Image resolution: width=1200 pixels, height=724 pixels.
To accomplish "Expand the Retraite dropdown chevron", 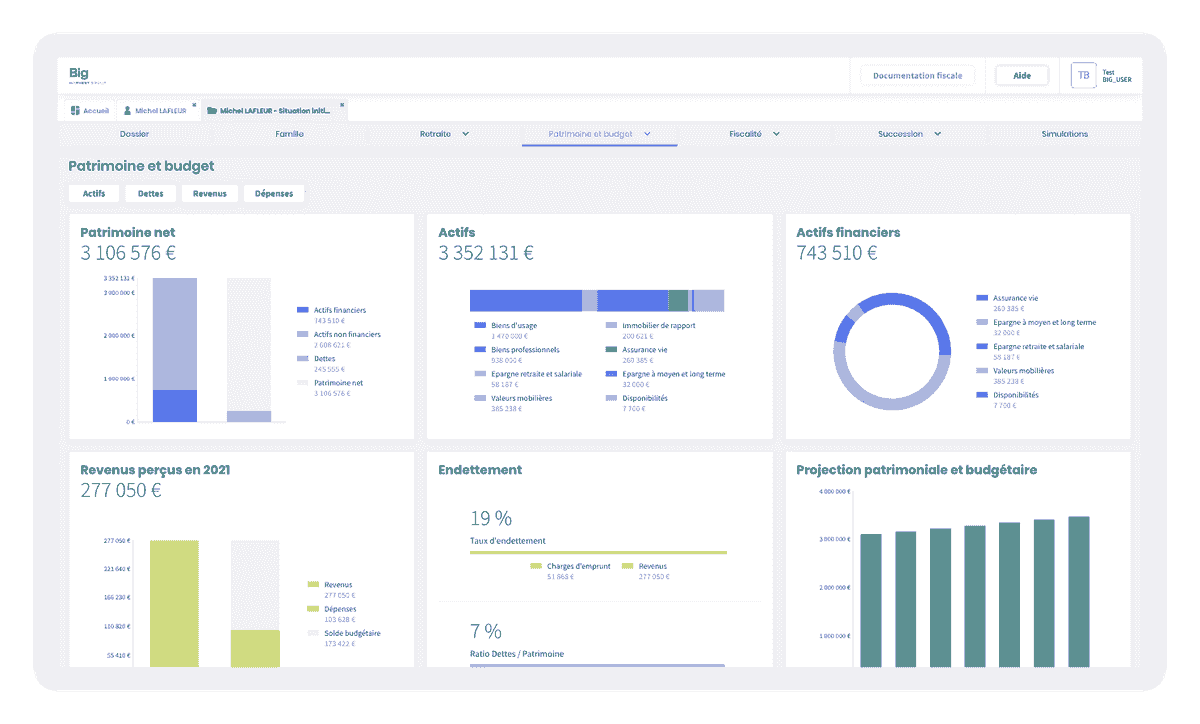I will pos(466,134).
